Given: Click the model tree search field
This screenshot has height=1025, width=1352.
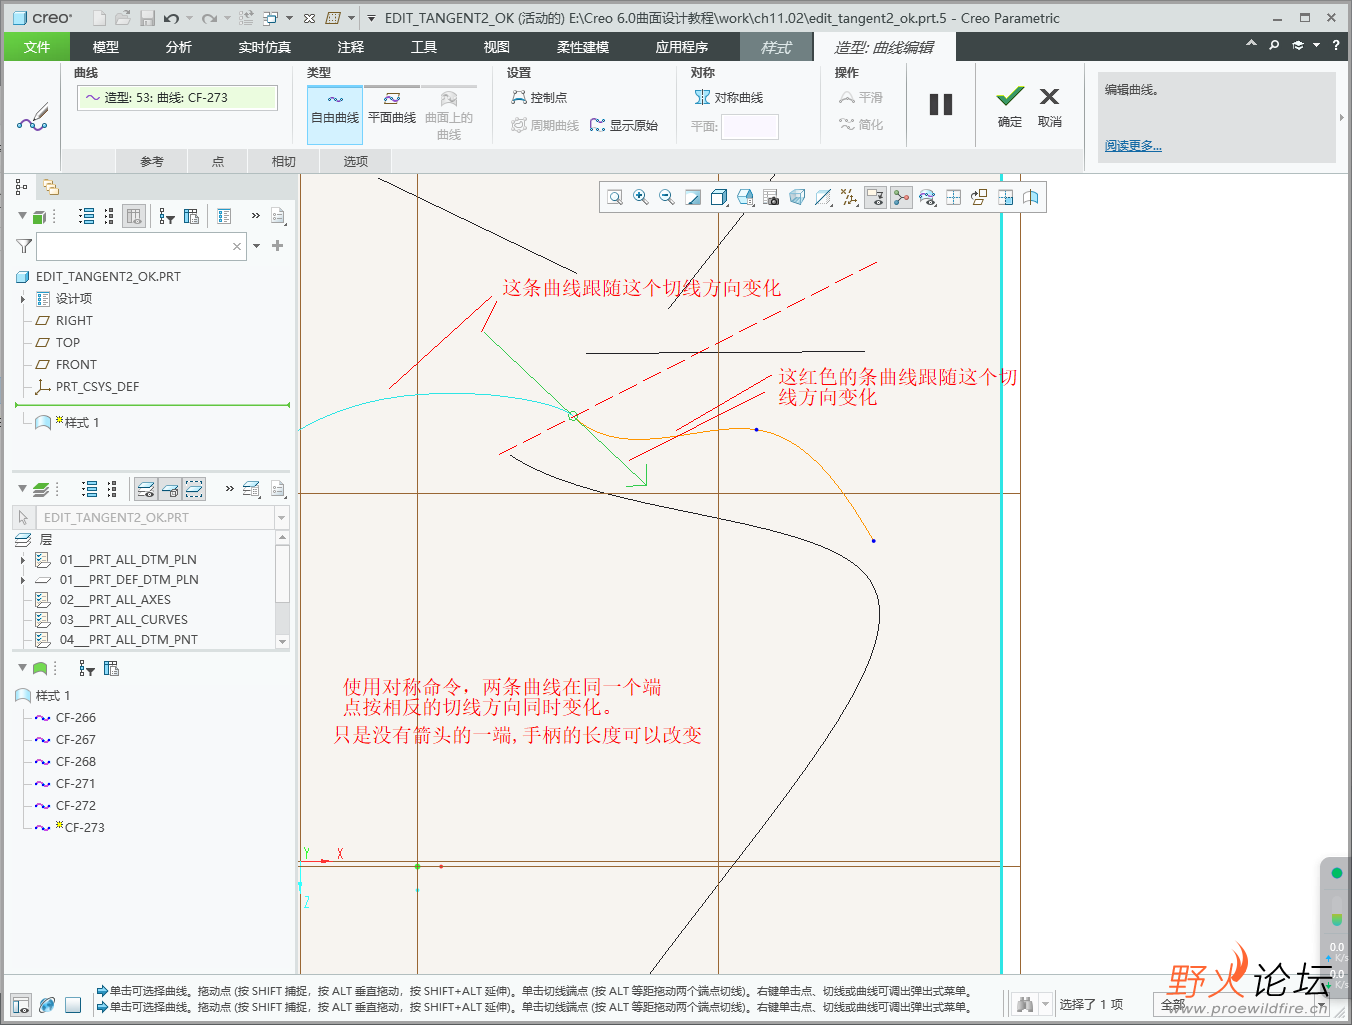Looking at the screenshot, I should (141, 246).
